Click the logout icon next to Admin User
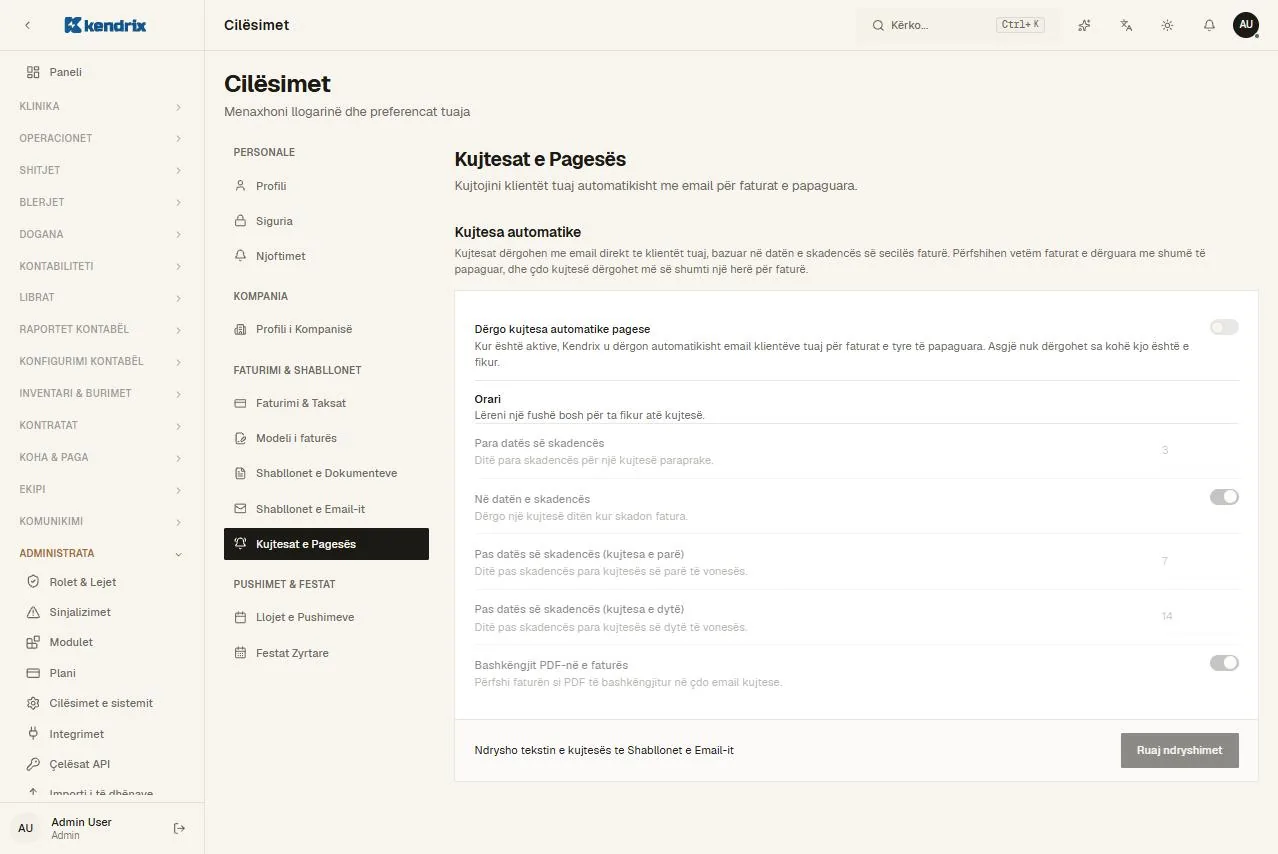Image resolution: width=1278 pixels, height=854 pixels. click(180, 828)
